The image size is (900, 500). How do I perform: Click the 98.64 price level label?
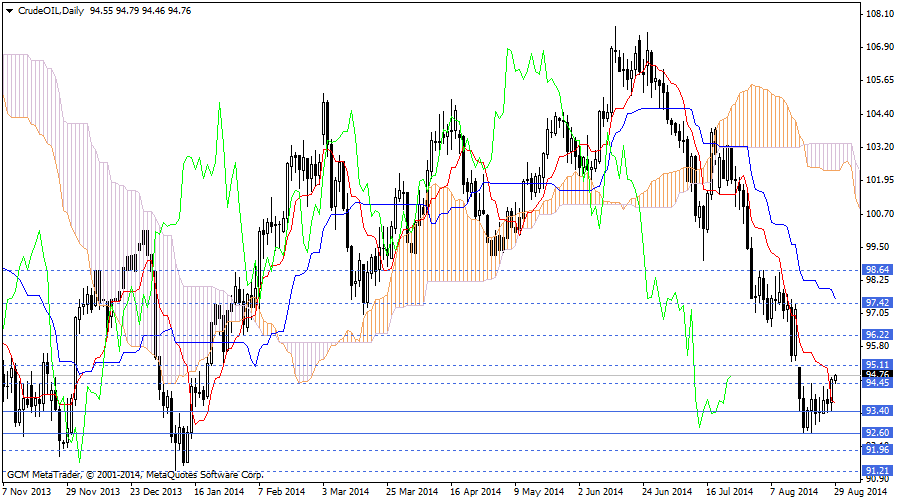click(x=877, y=270)
